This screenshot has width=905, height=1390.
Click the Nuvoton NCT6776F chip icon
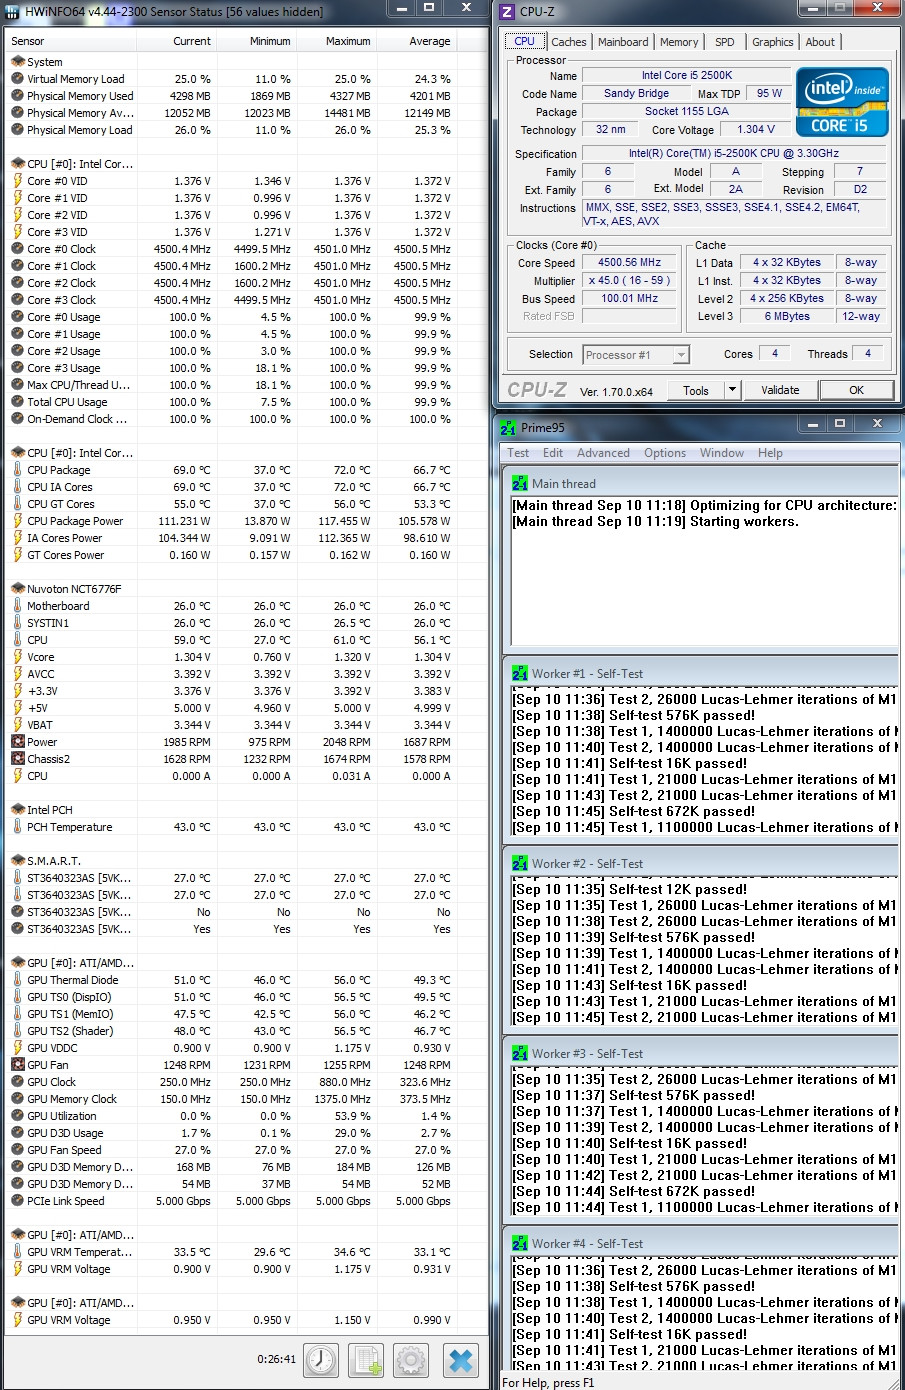click(17, 588)
